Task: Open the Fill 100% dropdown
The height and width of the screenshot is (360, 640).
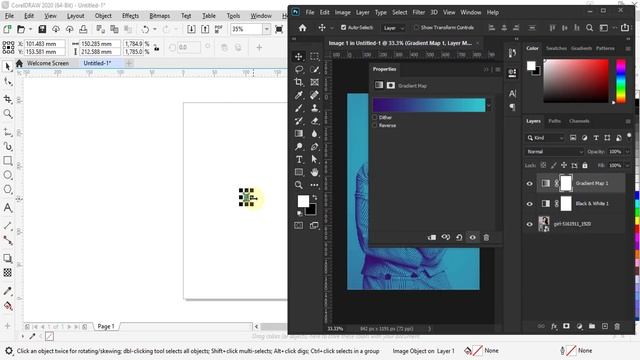Action: 627,165
